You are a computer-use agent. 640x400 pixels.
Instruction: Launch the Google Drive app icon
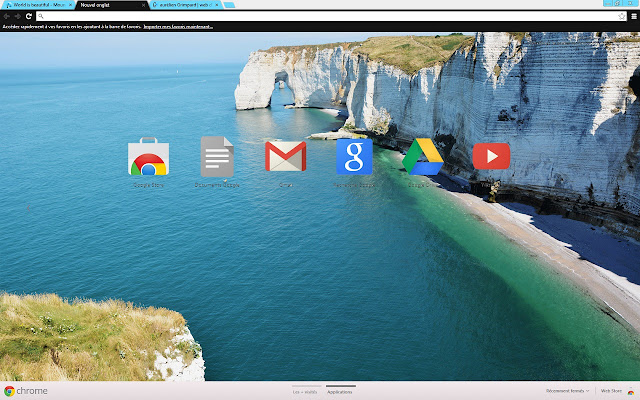pyautogui.click(x=423, y=157)
